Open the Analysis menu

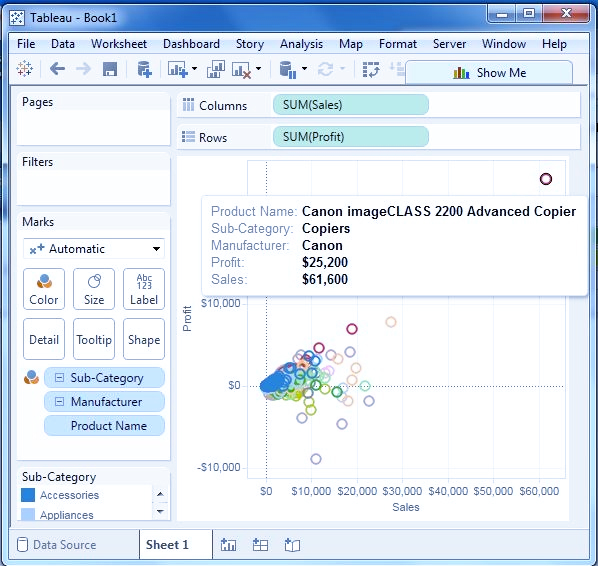301,44
